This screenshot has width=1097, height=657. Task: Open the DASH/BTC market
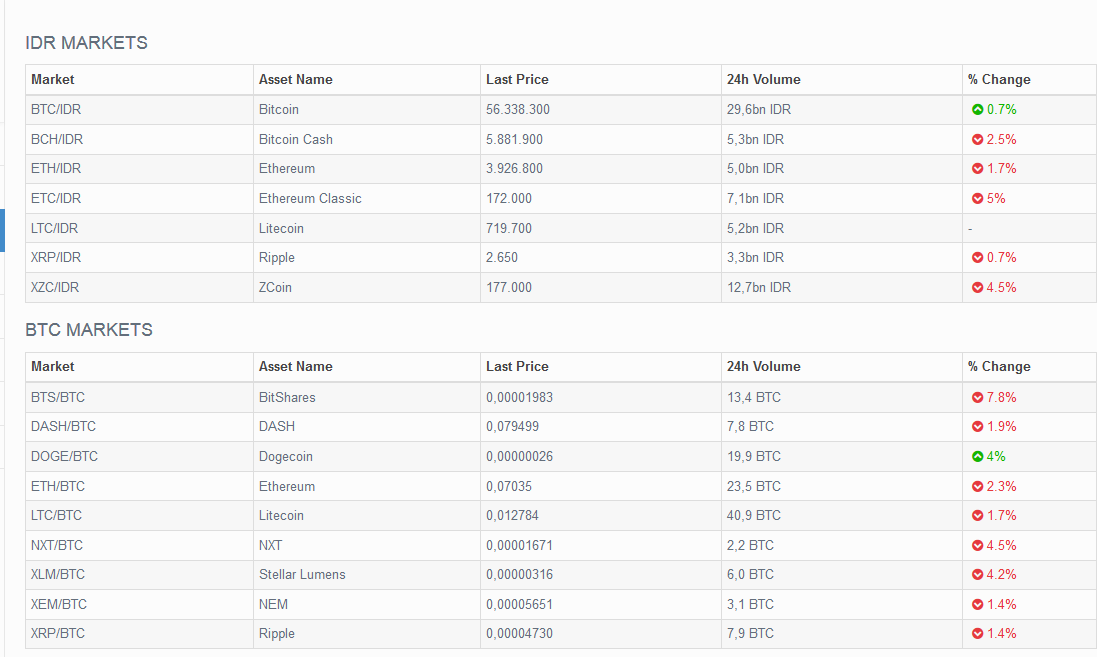(63, 426)
